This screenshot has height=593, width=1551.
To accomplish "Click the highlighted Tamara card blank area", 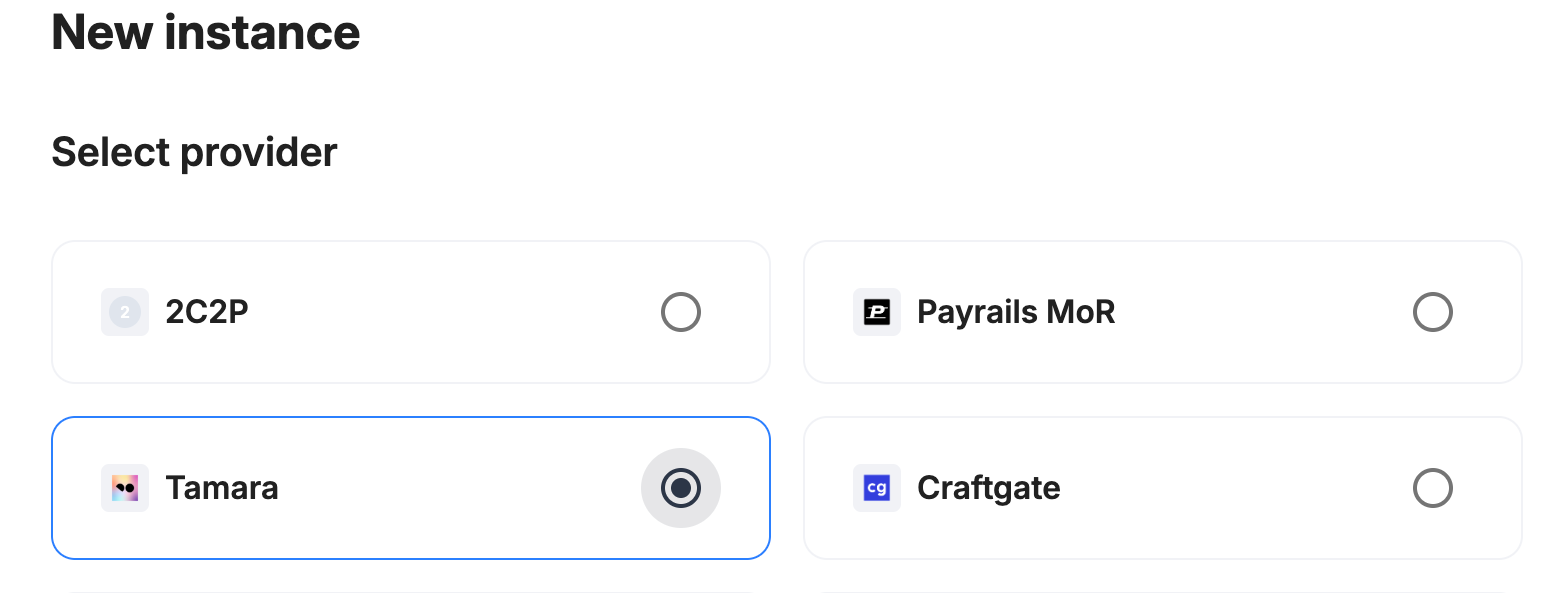I will click(450, 488).
